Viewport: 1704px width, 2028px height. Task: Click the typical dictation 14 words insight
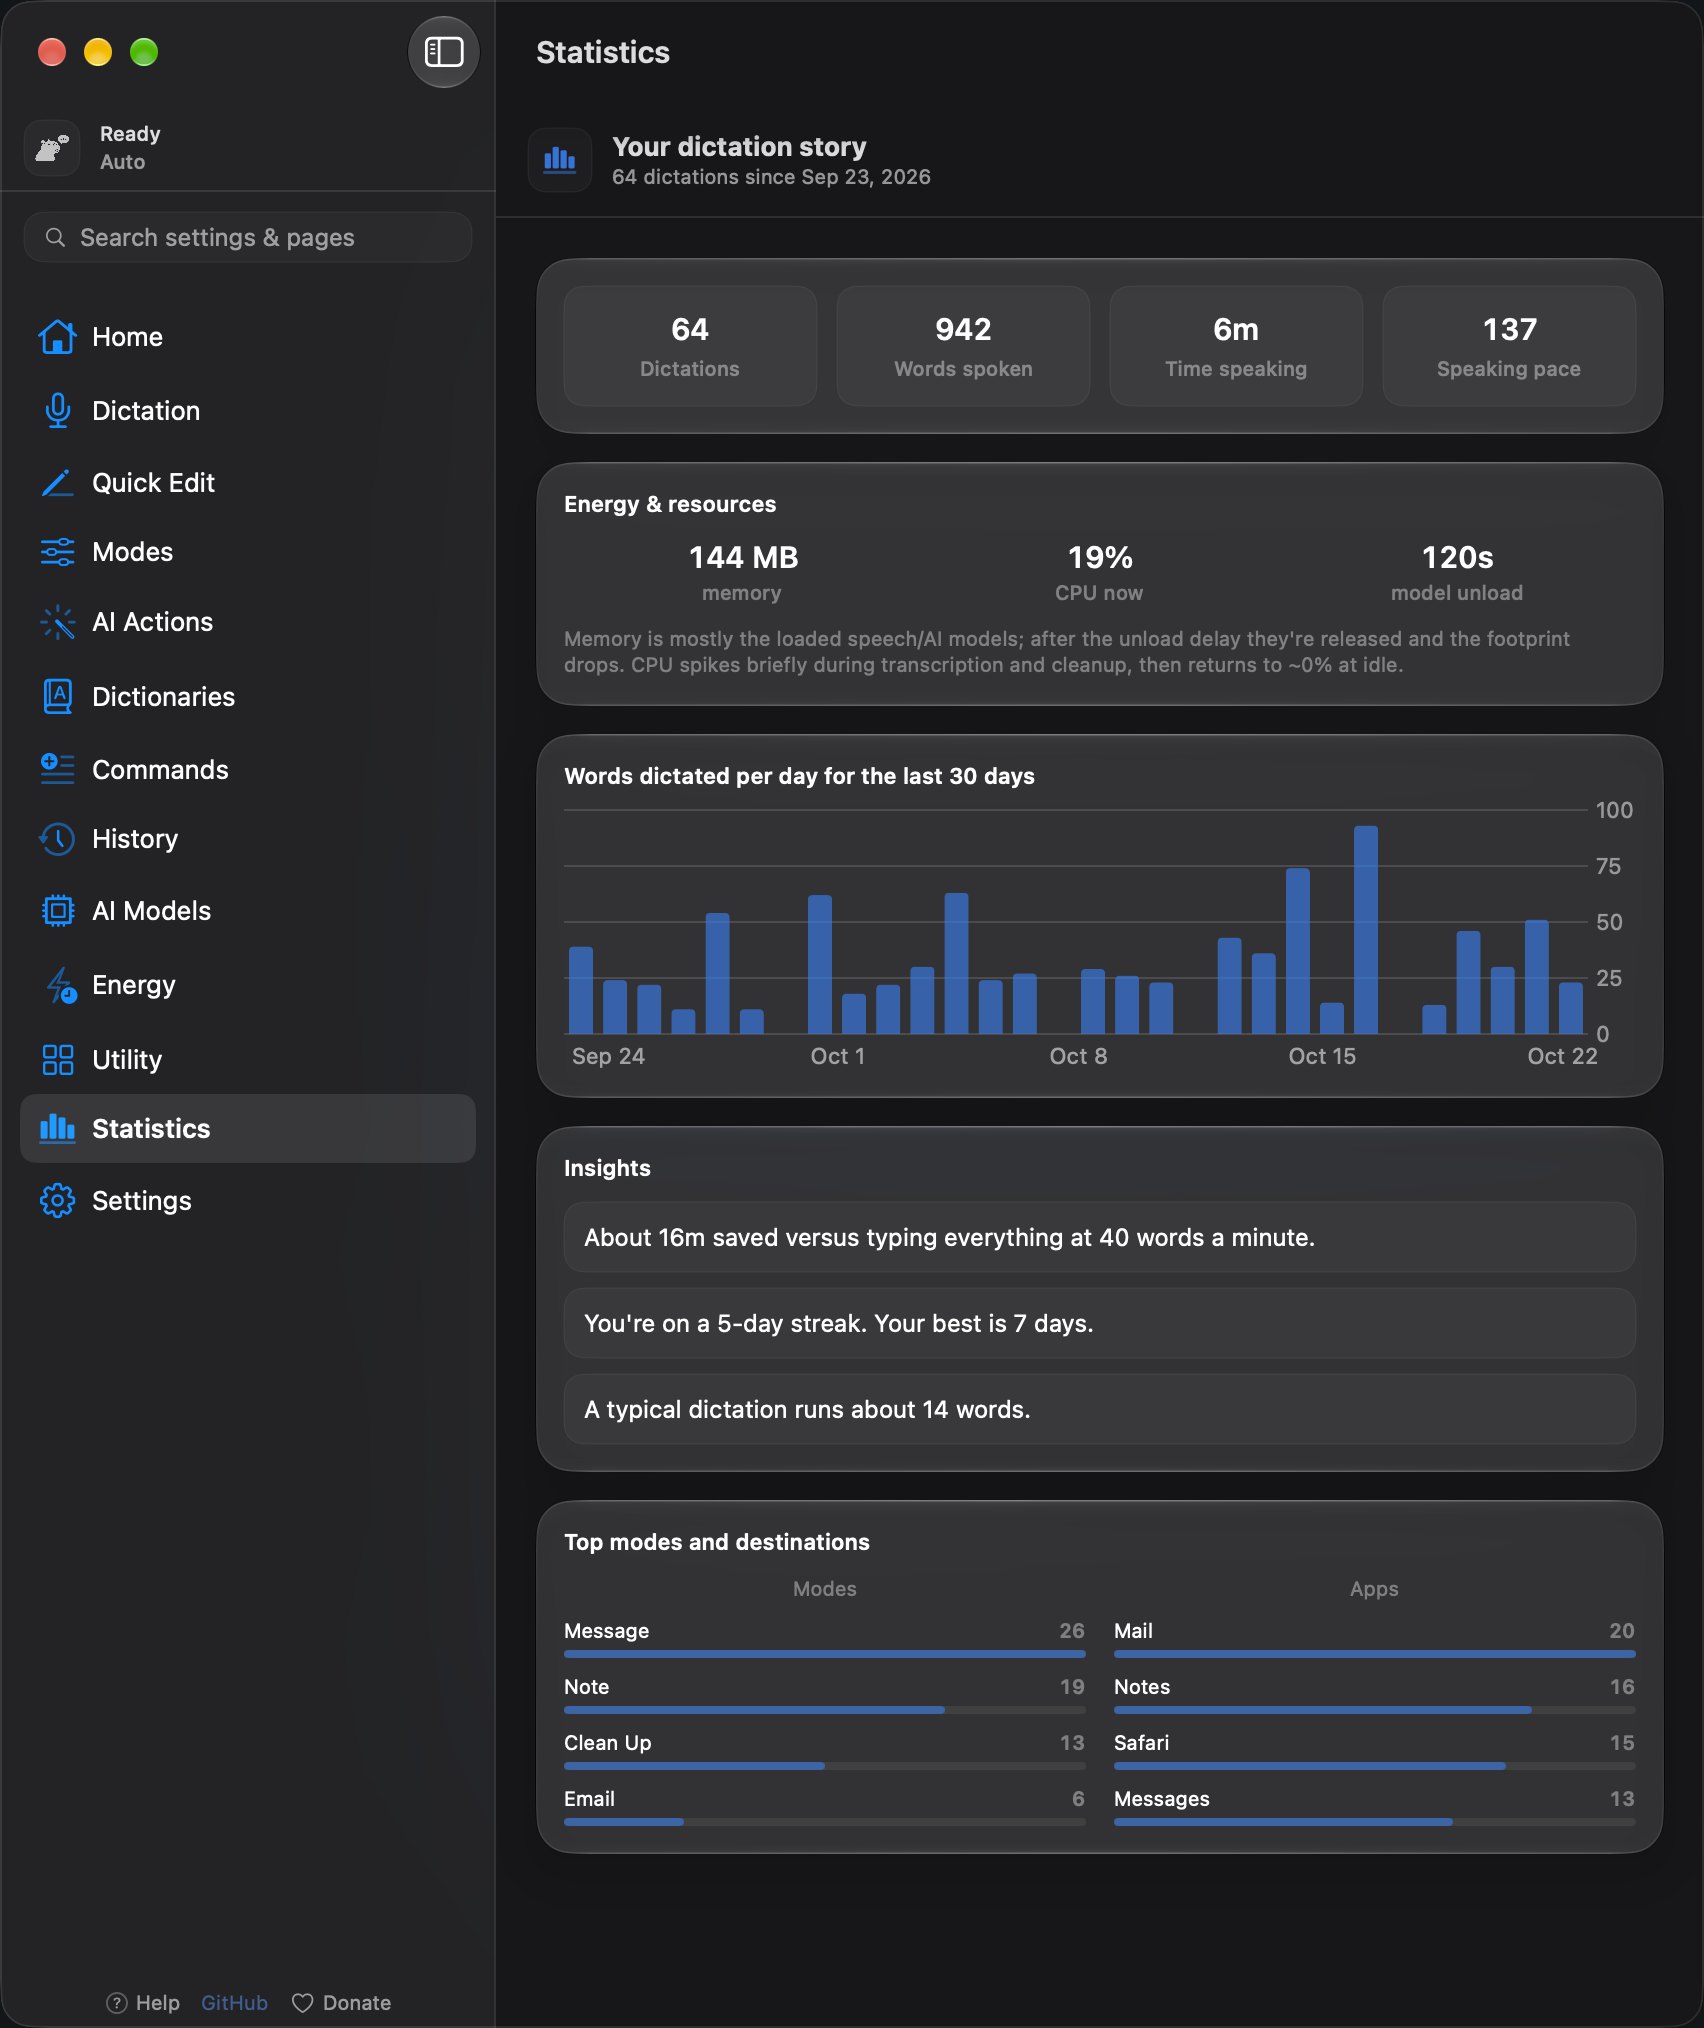(x=1099, y=1409)
